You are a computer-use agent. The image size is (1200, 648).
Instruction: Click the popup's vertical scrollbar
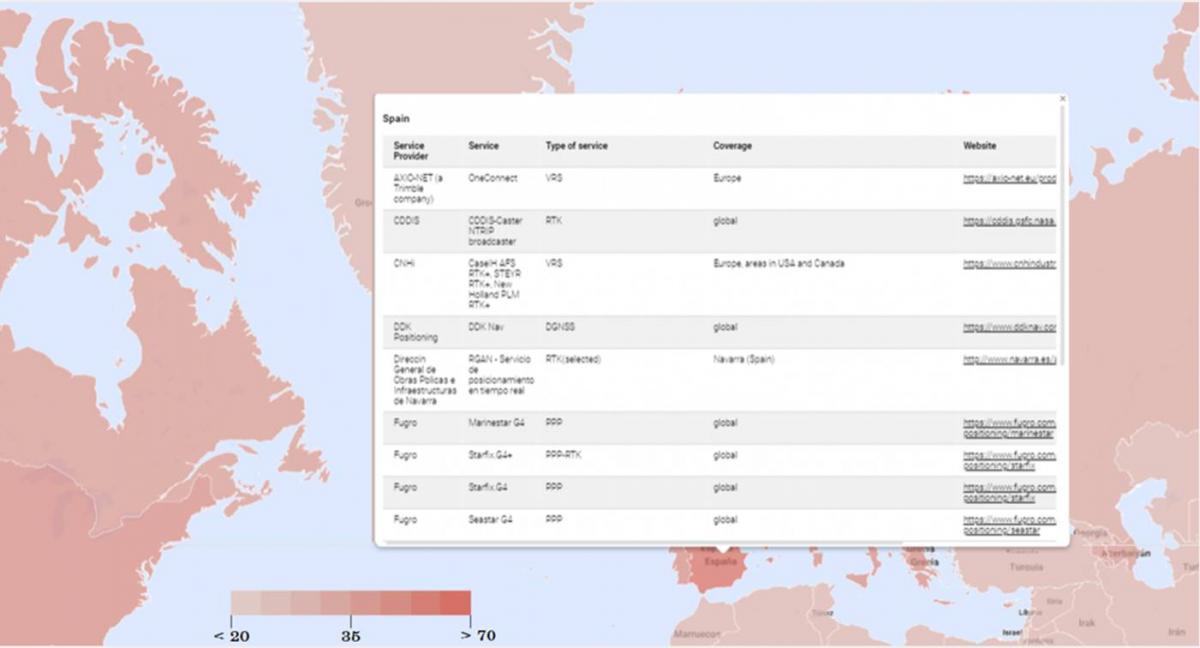pyautogui.click(x=1062, y=235)
